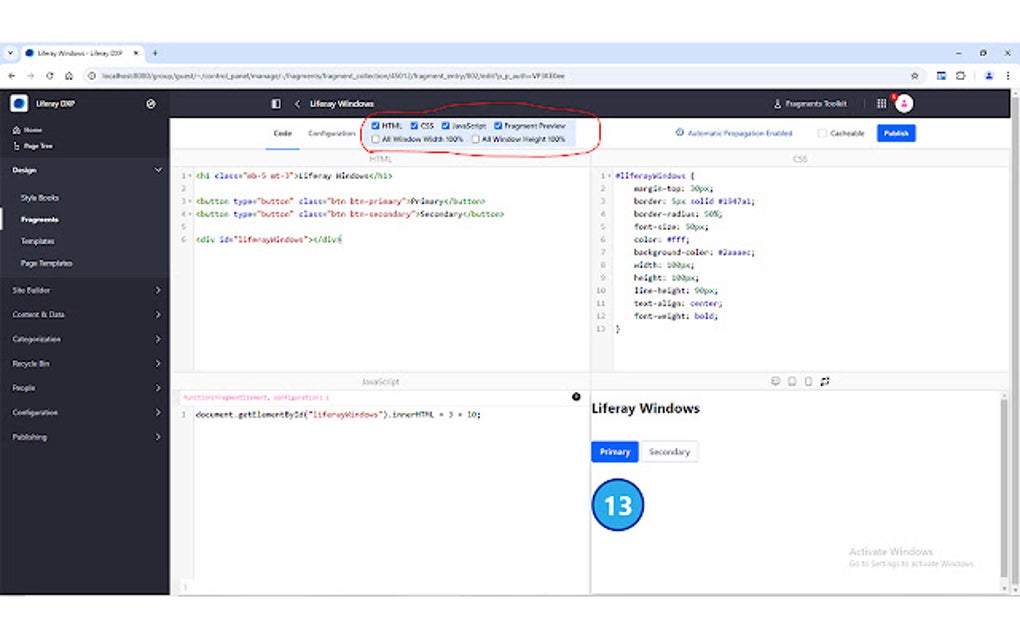Image resolution: width=1020 pixels, height=638 pixels.
Task: Click the browser address bar
Action: pyautogui.click(x=400, y=75)
